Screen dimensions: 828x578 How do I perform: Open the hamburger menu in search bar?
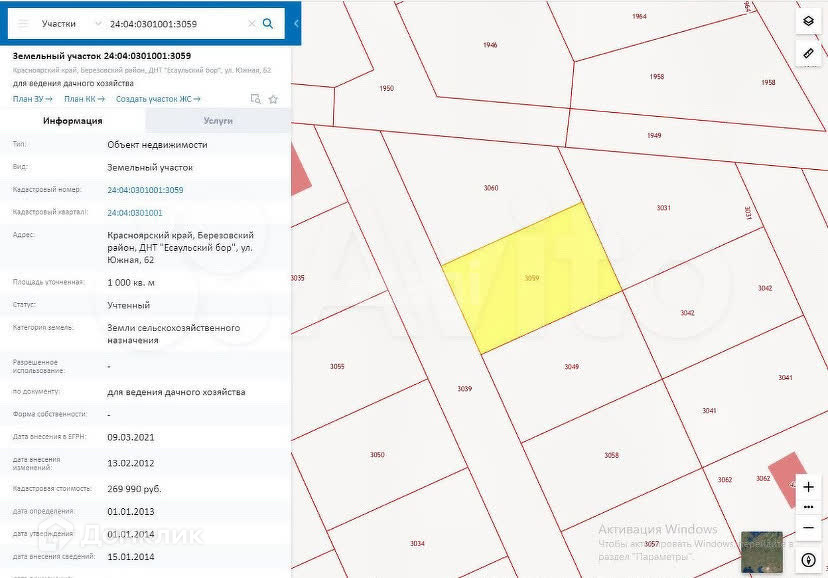click(23, 24)
